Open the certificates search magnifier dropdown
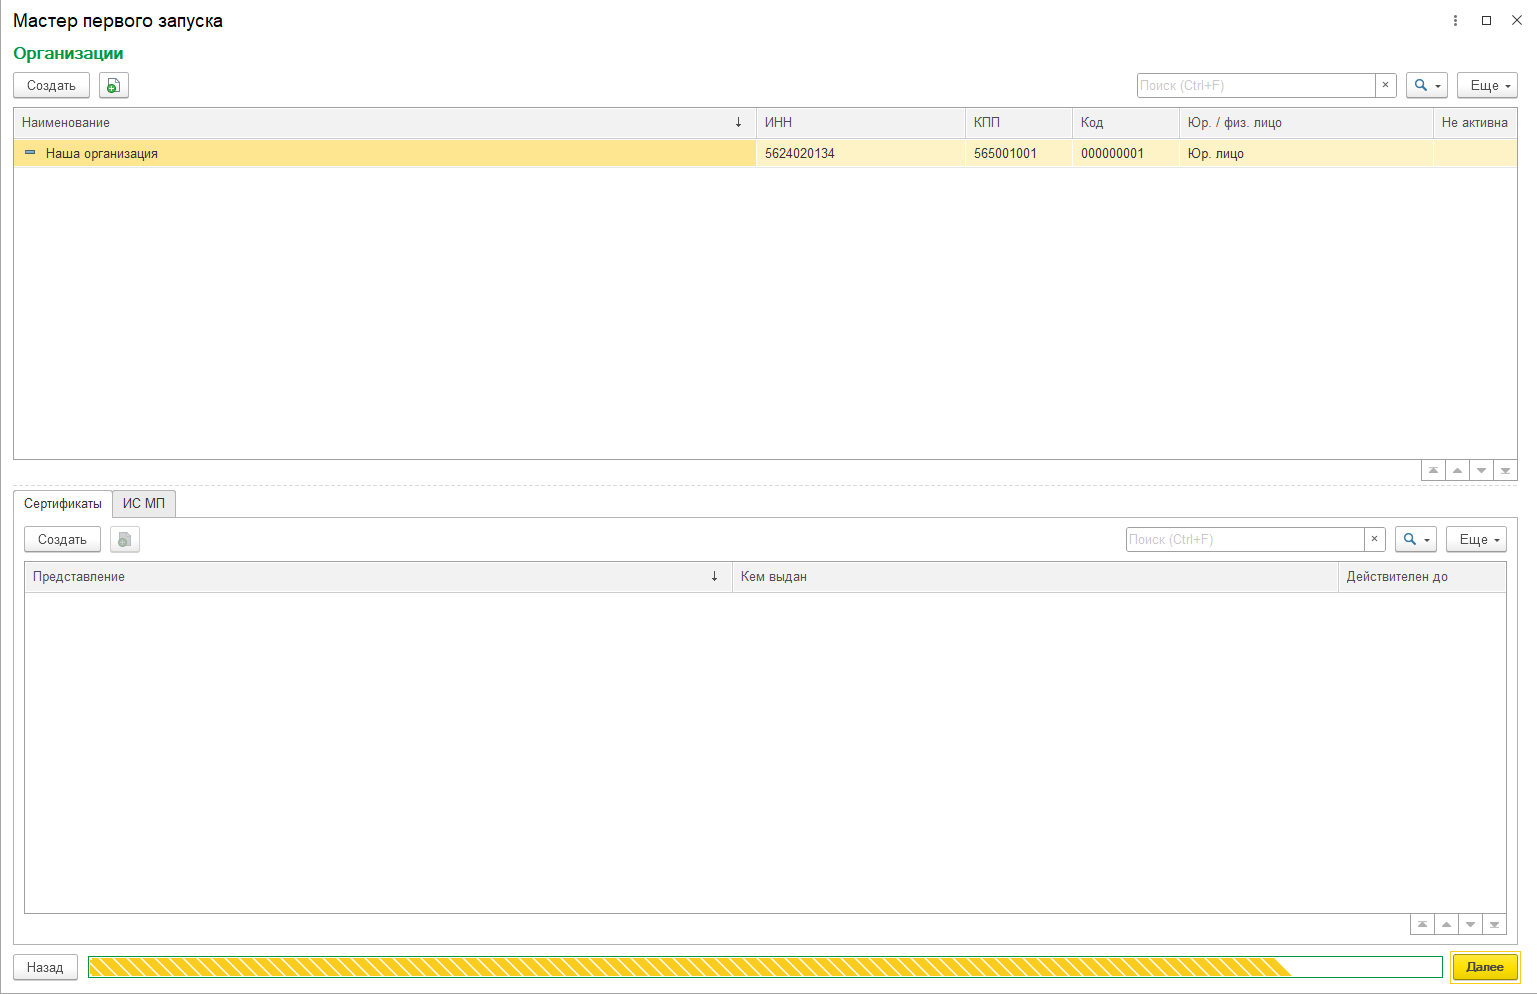Viewport: 1537px width, 994px height. (1415, 540)
